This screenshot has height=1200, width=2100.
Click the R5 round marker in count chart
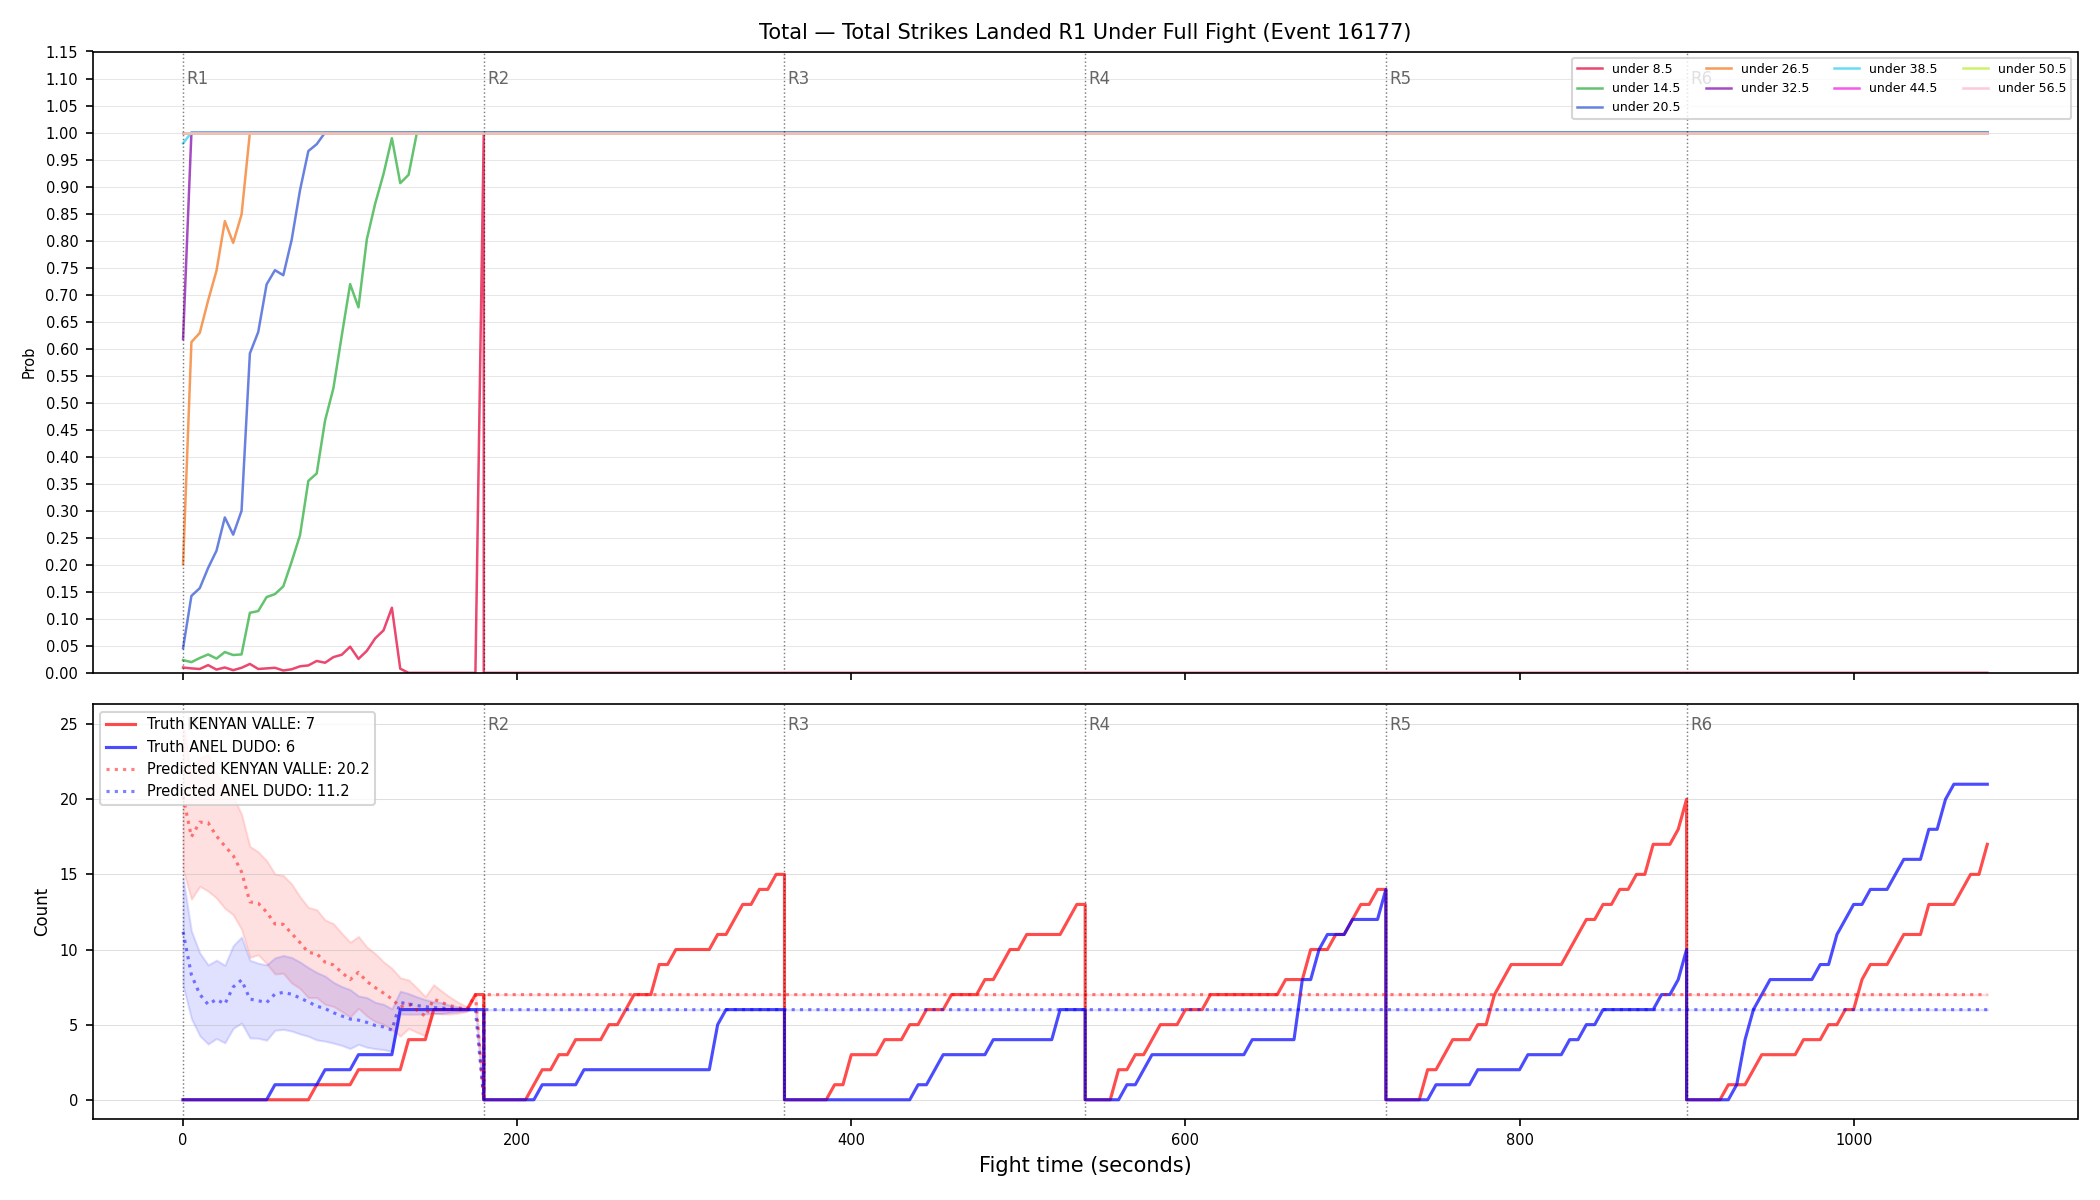point(1400,724)
